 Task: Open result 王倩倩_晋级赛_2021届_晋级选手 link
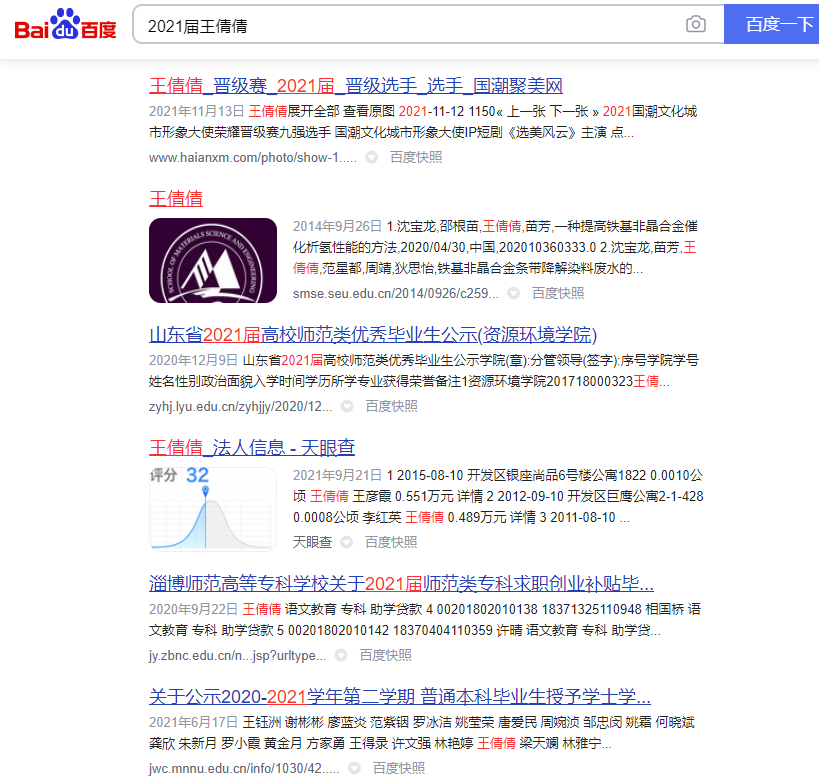[356, 86]
